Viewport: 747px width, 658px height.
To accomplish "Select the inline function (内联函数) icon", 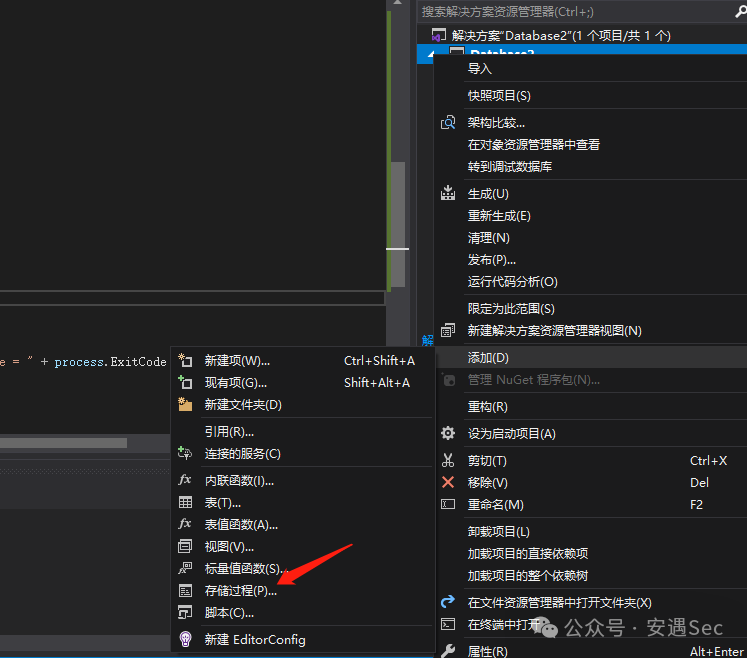I will tap(185, 480).
